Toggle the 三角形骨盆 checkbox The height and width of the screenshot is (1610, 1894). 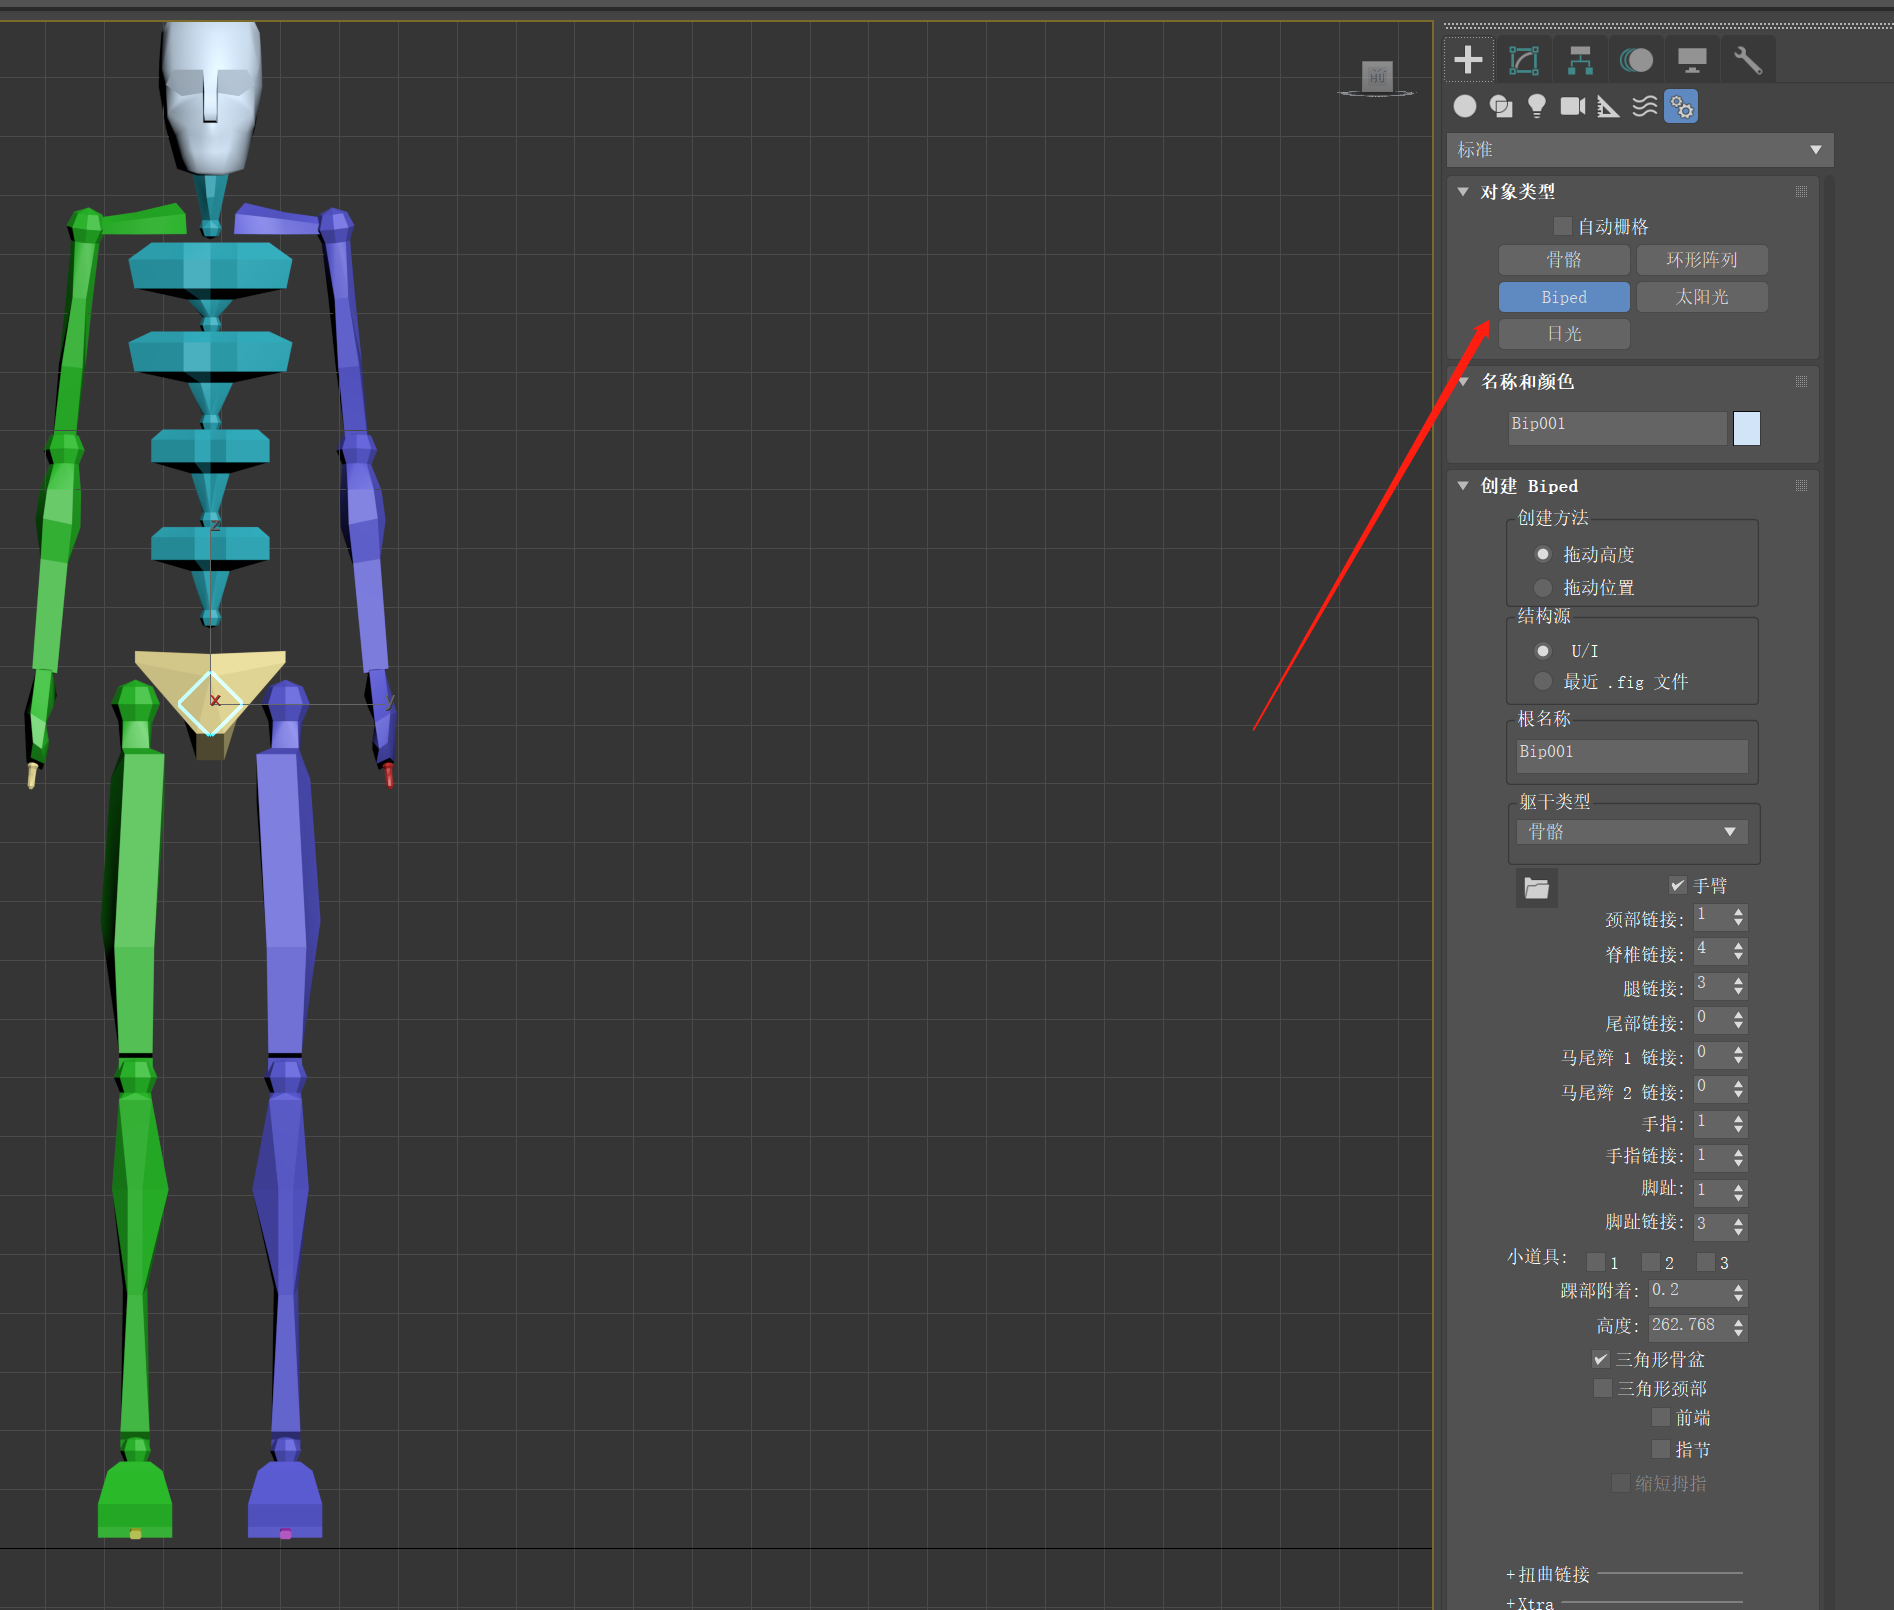[x=1601, y=1359]
